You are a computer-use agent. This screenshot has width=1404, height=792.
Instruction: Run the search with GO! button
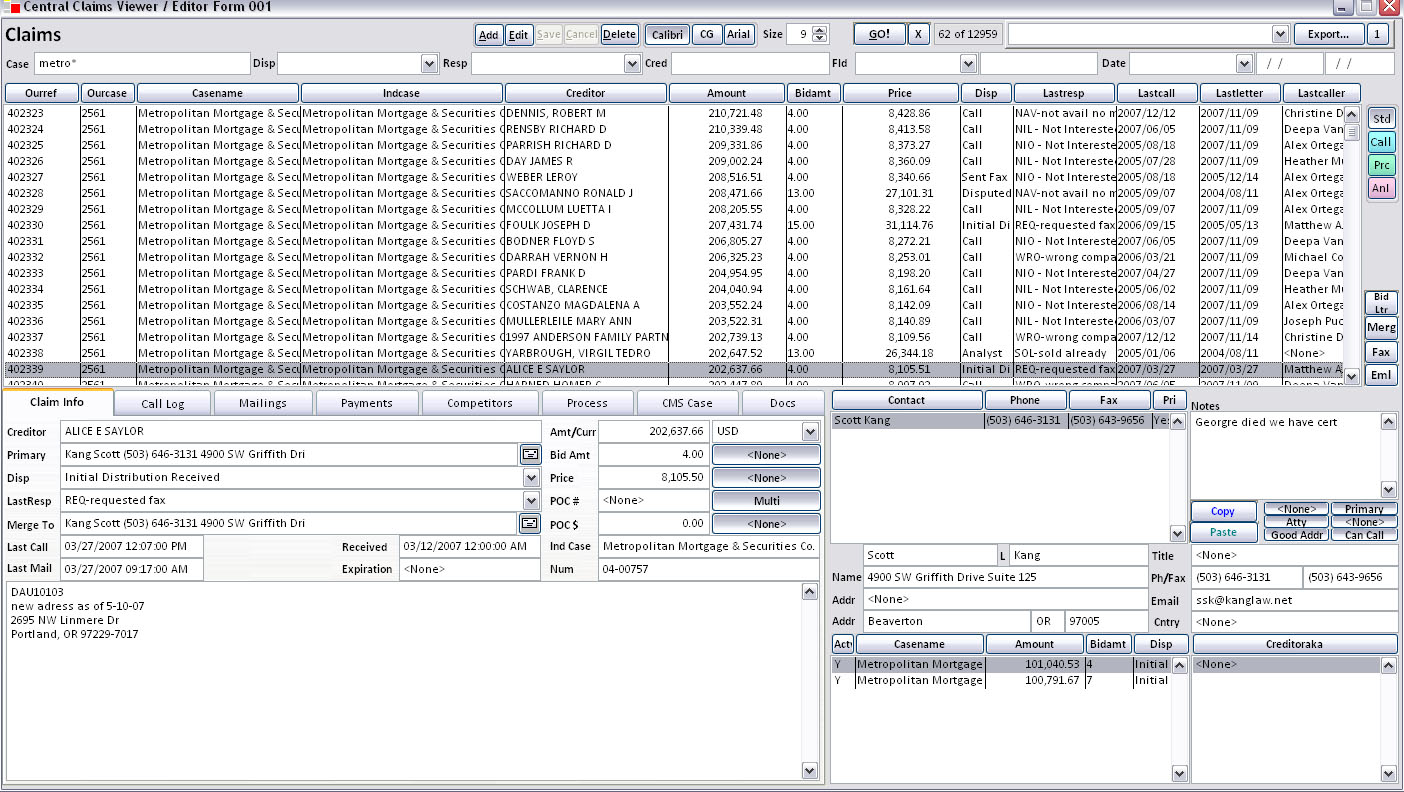pos(879,34)
